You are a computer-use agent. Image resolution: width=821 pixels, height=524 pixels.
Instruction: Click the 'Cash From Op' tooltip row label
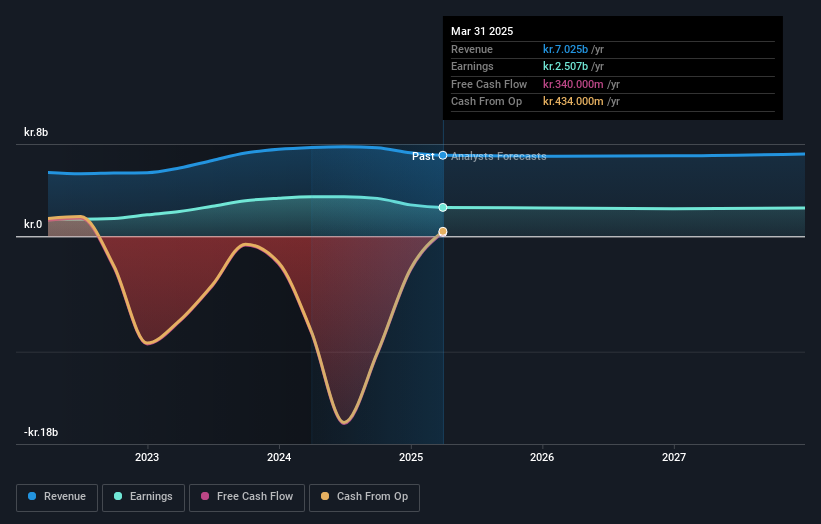coord(486,102)
